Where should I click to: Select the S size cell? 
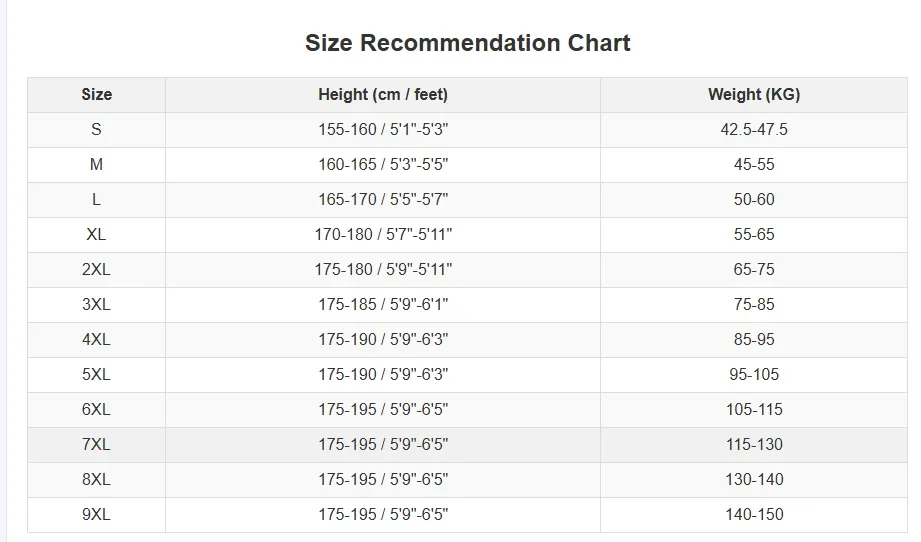coord(96,130)
